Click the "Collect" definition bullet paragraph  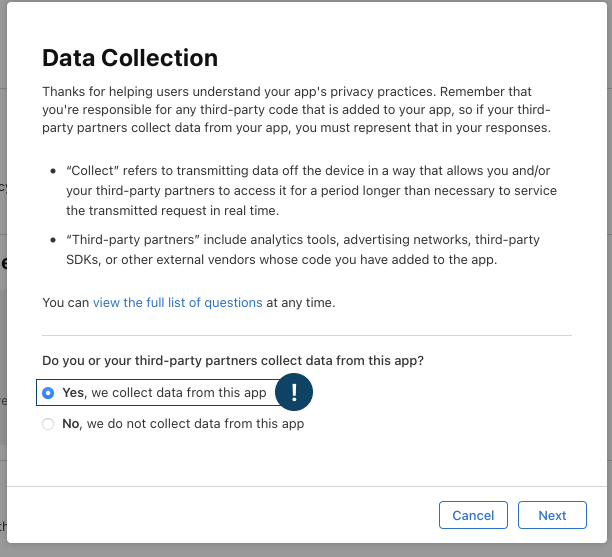(x=311, y=190)
